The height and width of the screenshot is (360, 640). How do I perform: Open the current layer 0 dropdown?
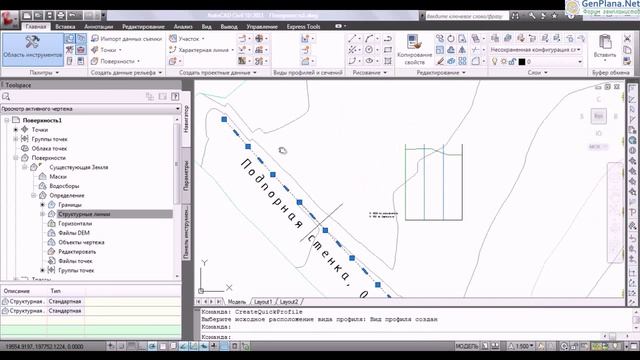coord(580,62)
